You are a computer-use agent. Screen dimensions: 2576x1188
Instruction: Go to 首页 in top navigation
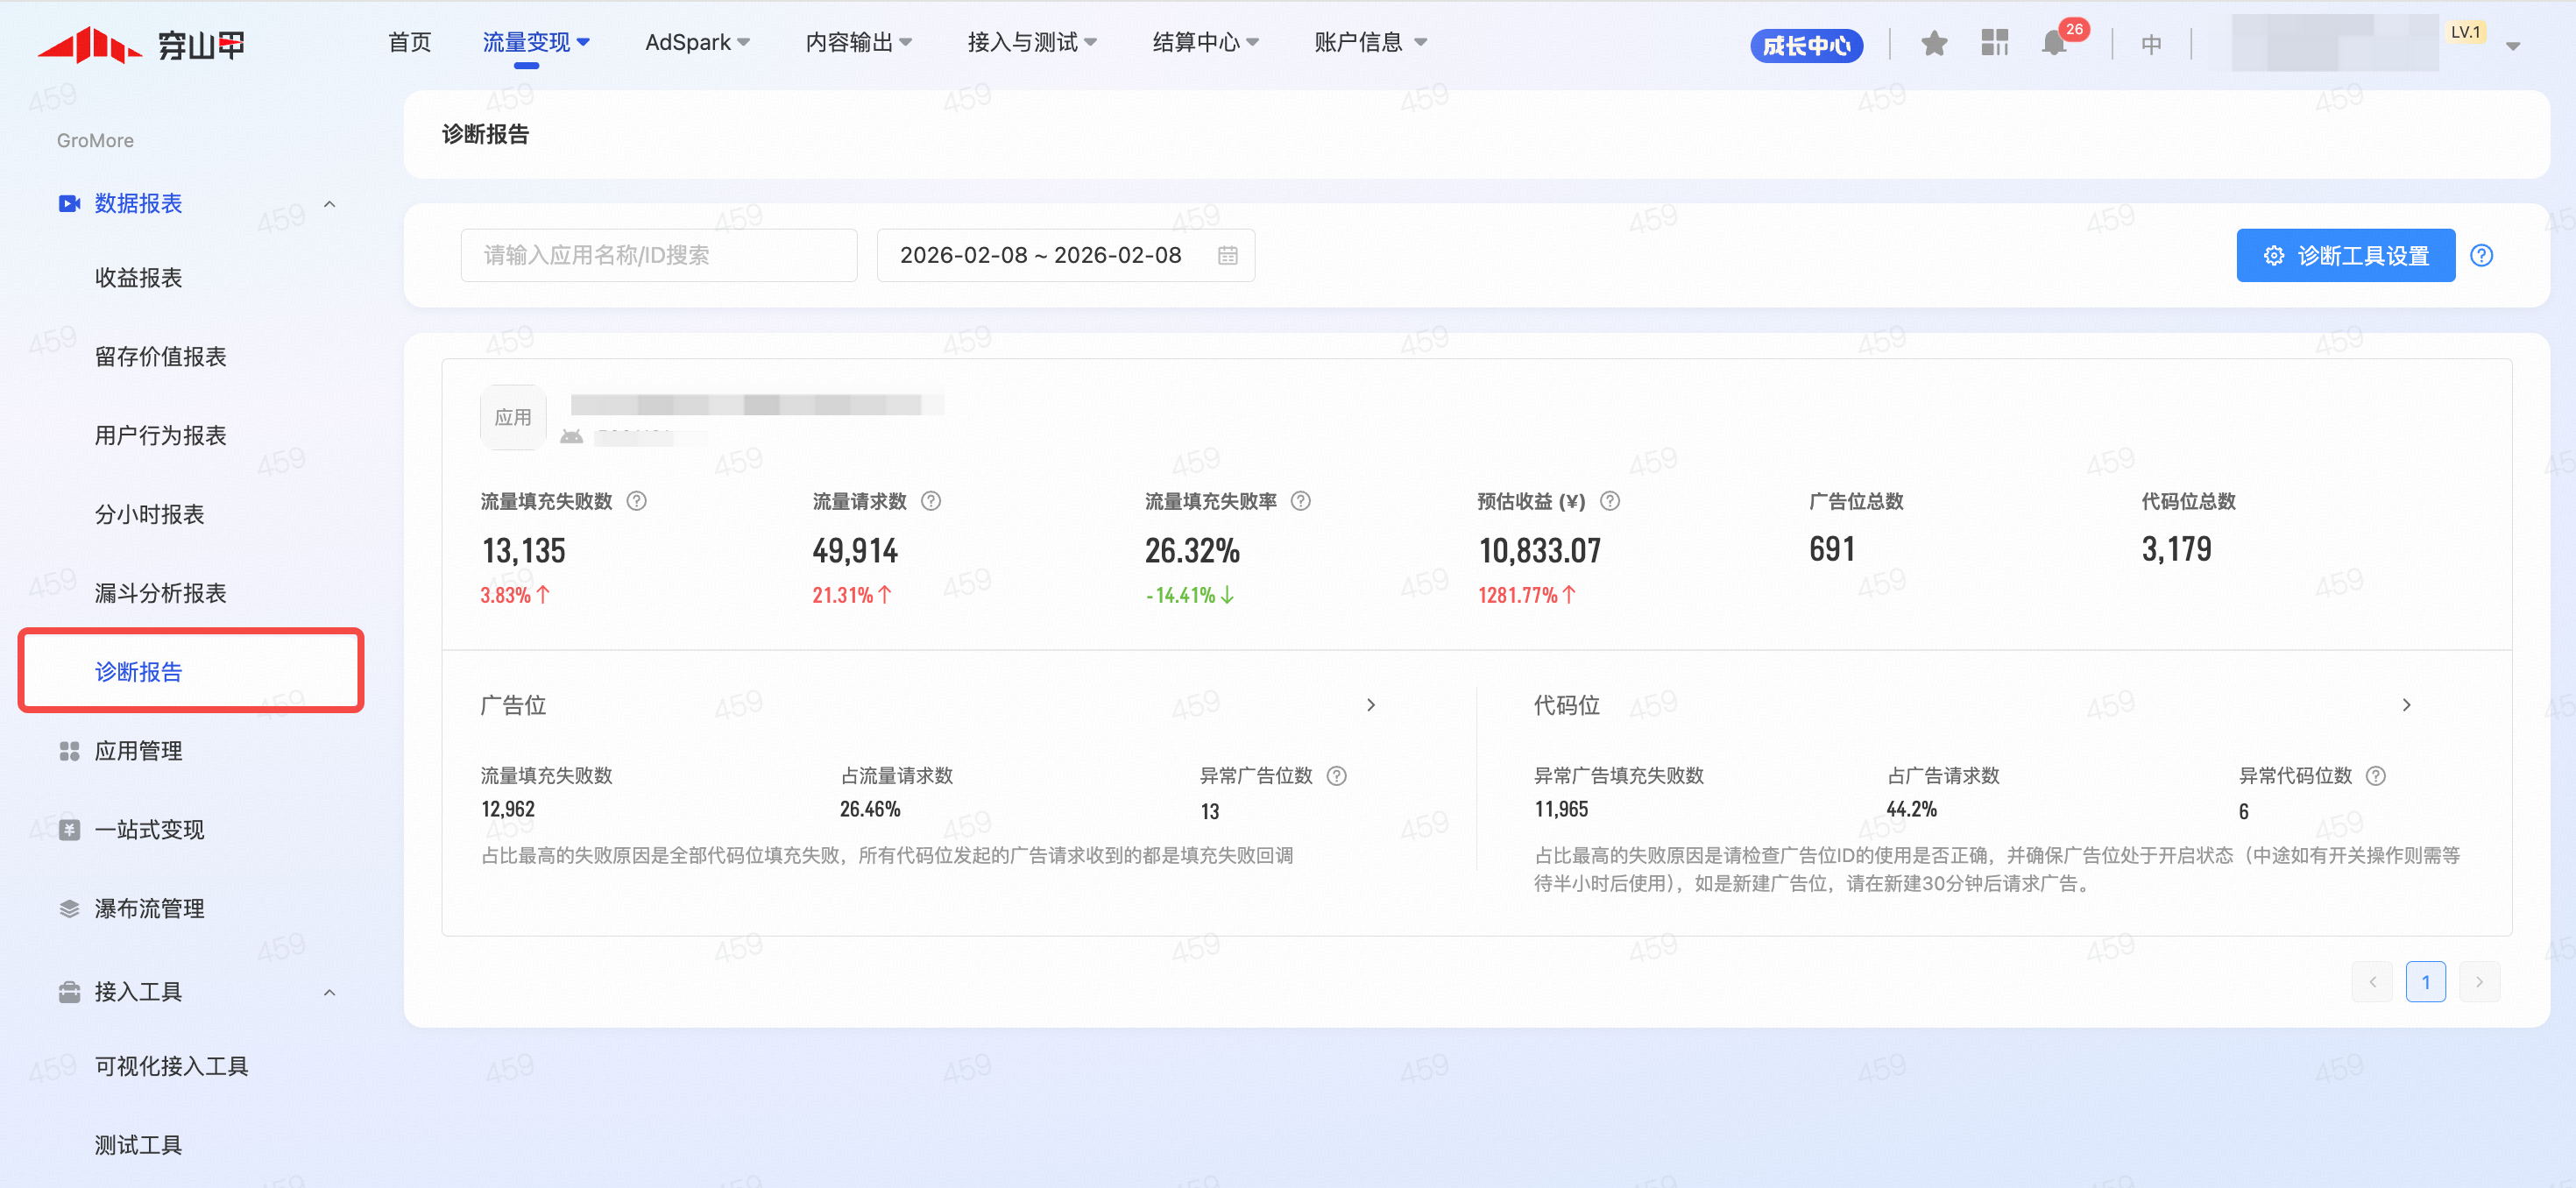(x=409, y=42)
